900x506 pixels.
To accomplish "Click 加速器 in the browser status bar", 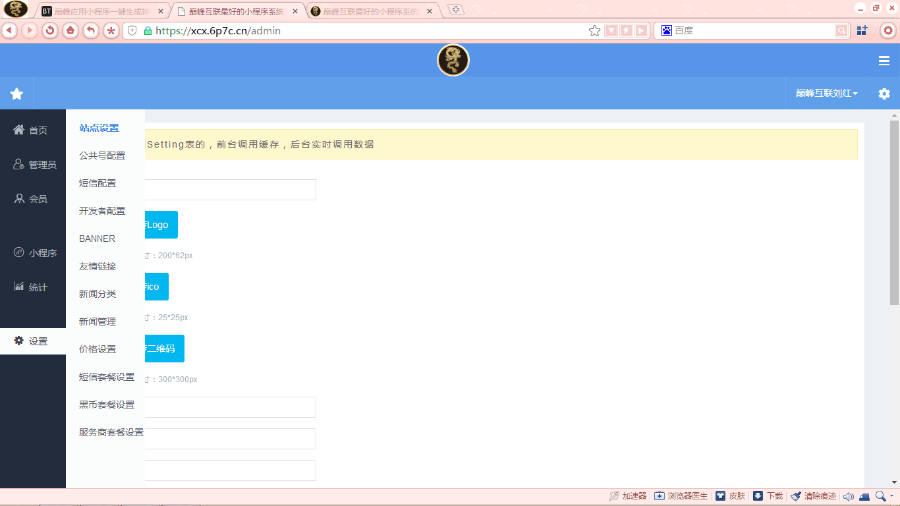I will click(x=628, y=496).
